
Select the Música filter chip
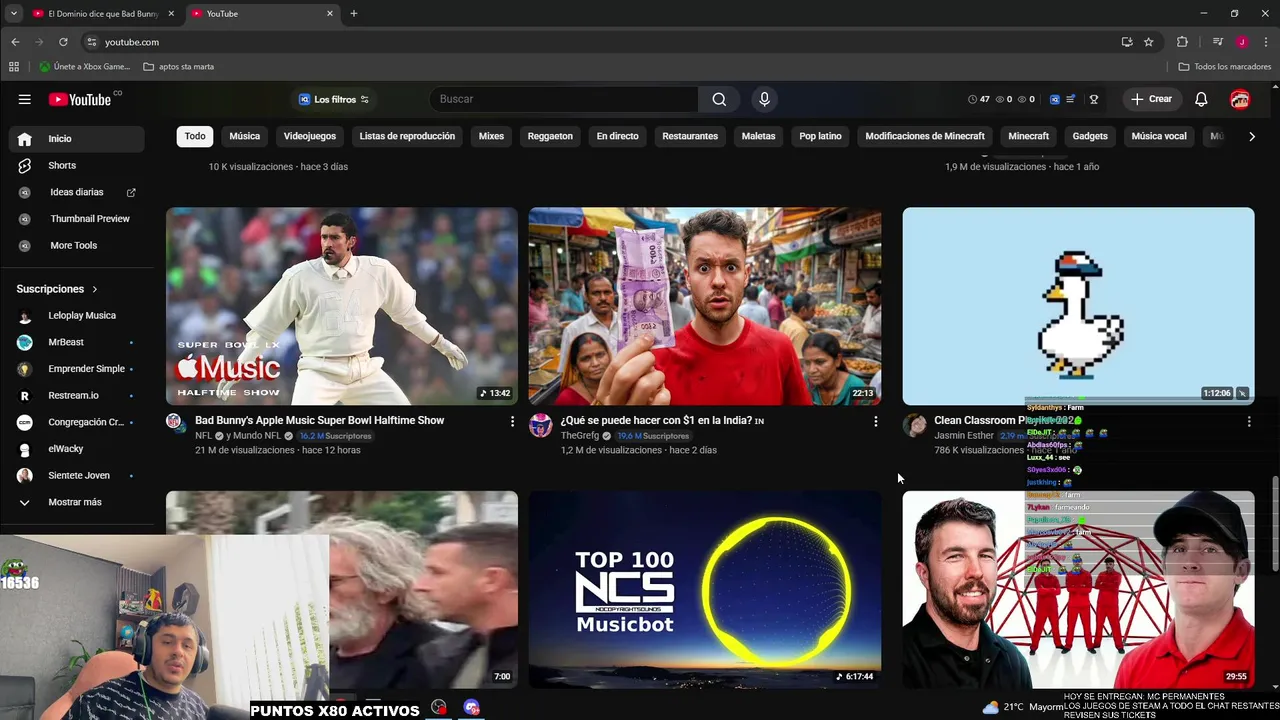245,136
